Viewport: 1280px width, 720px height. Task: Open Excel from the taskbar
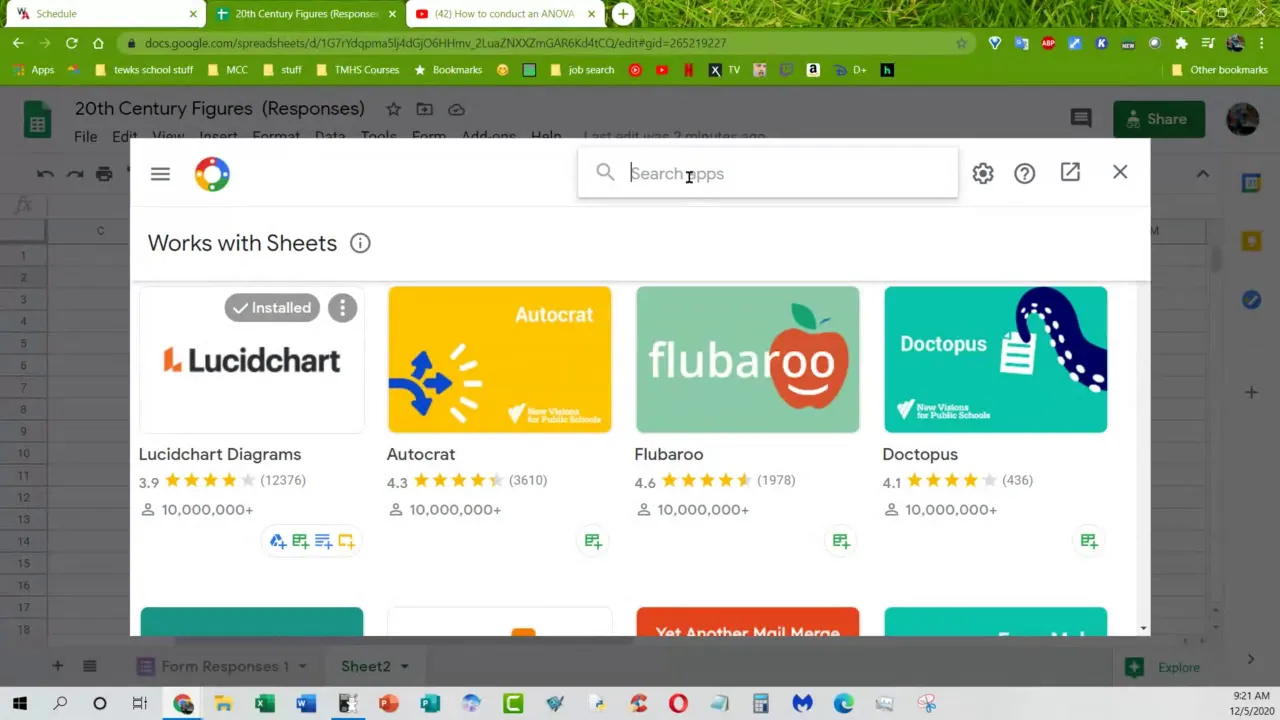(265, 704)
